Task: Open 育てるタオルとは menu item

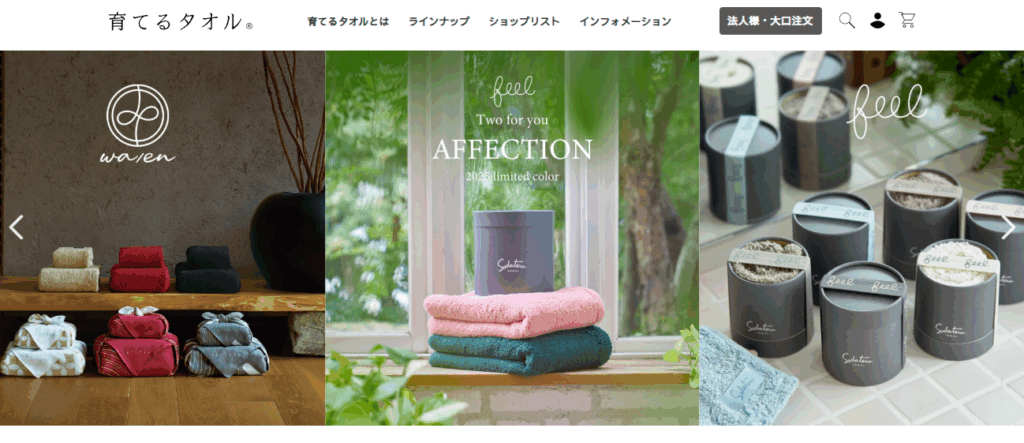Action: click(348, 21)
